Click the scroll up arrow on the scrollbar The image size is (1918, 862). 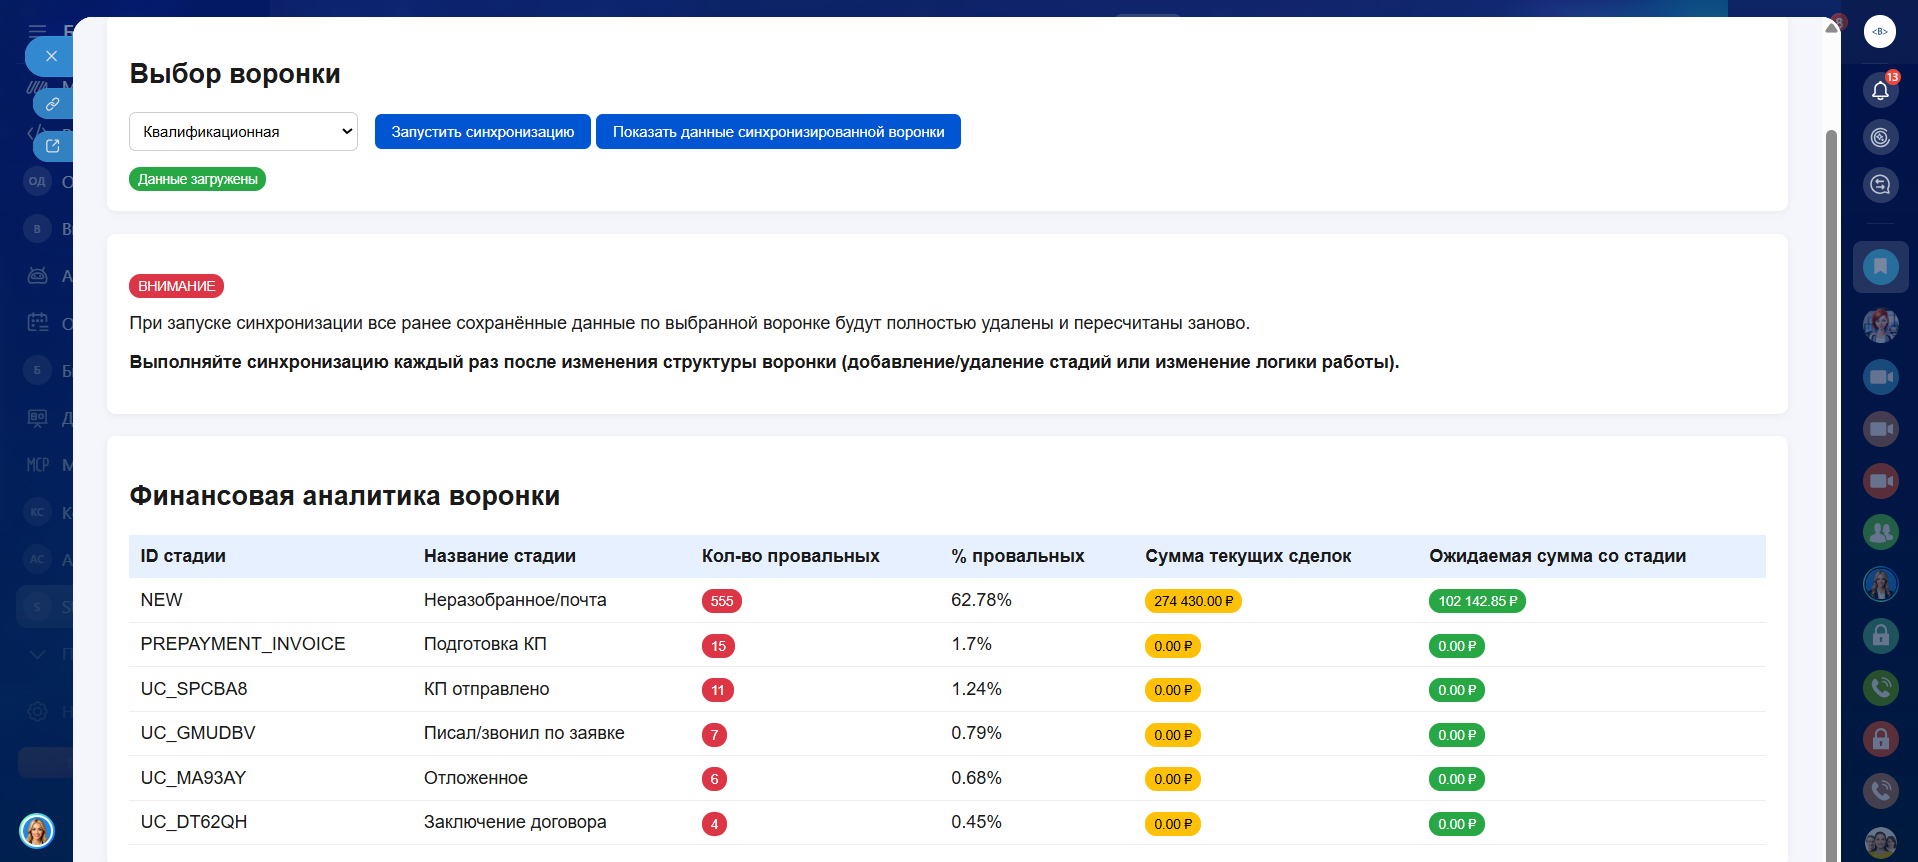click(1832, 27)
